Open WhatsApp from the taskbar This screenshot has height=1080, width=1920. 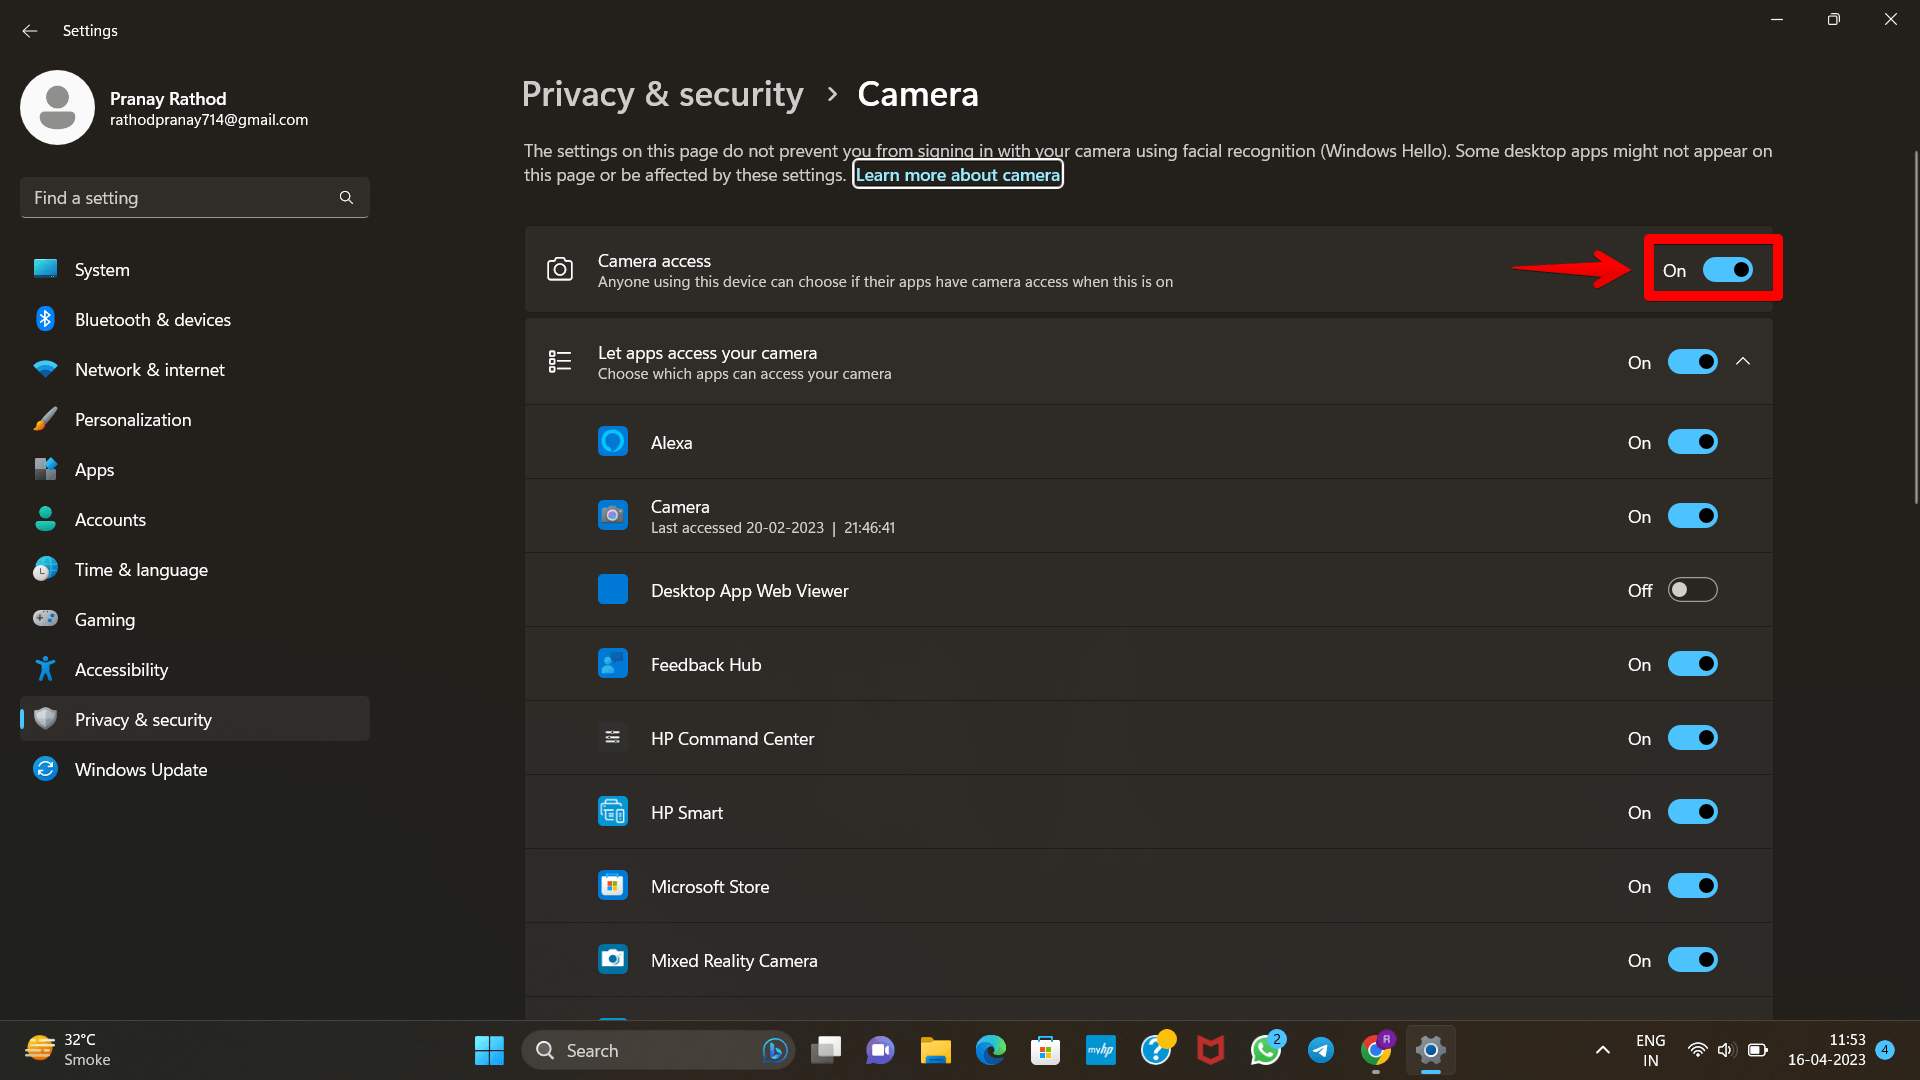click(x=1265, y=1050)
